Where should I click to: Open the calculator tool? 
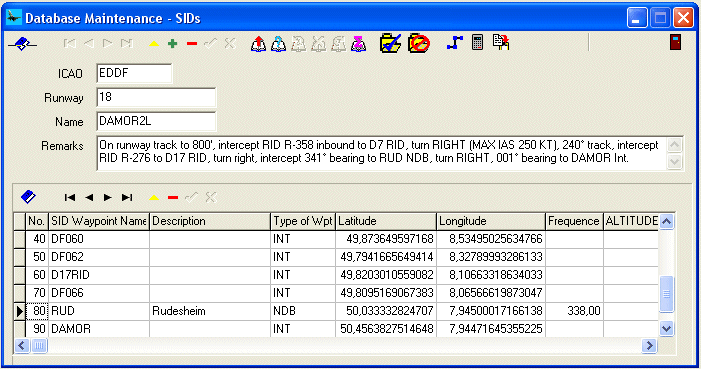477,42
